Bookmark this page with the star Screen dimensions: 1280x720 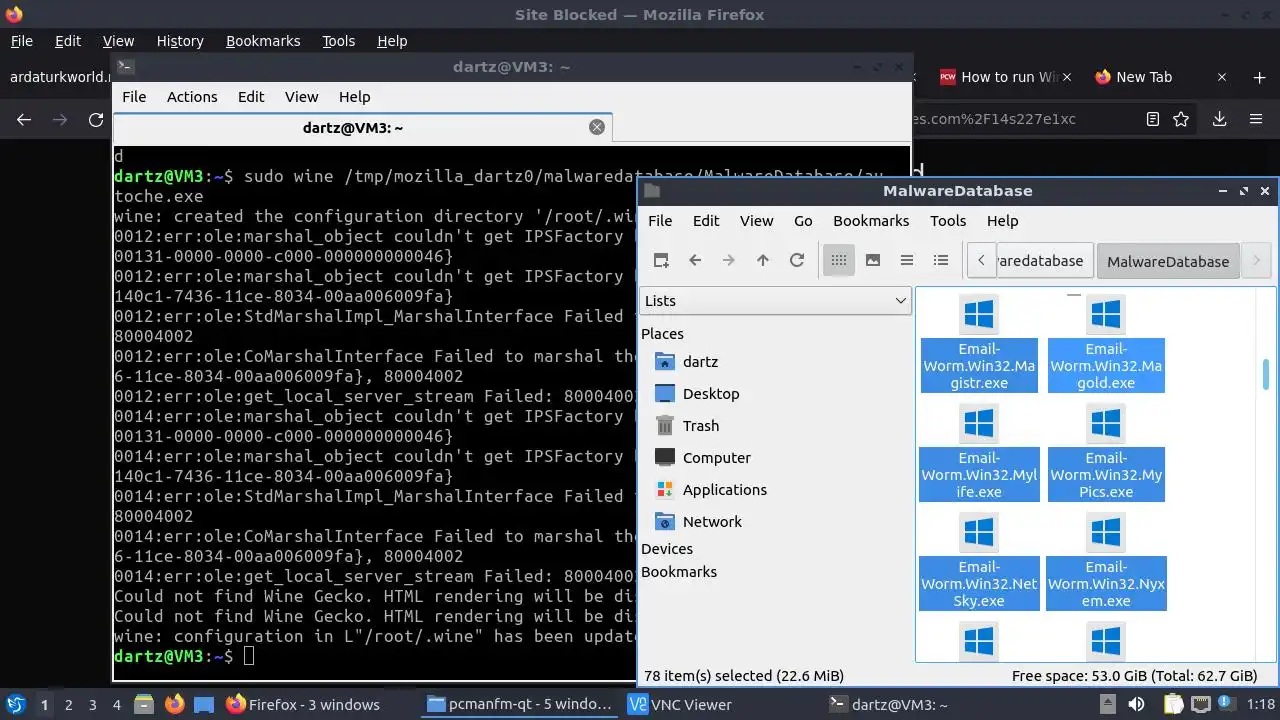click(x=1181, y=119)
